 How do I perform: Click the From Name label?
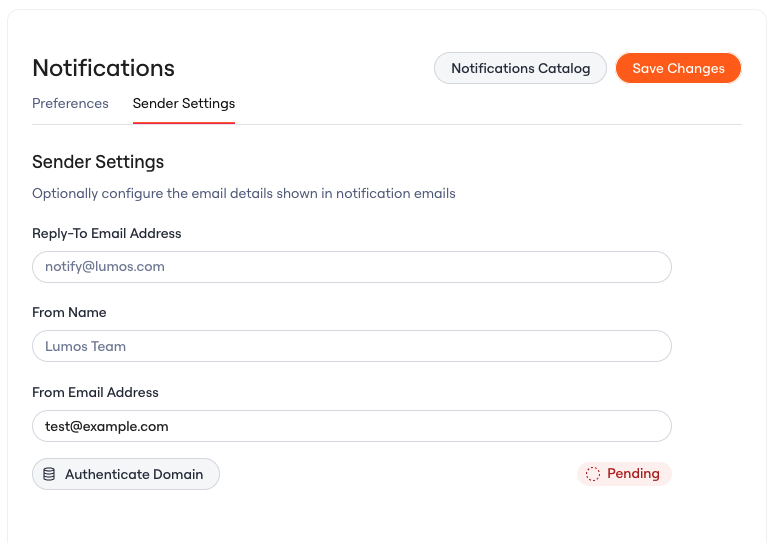(69, 312)
